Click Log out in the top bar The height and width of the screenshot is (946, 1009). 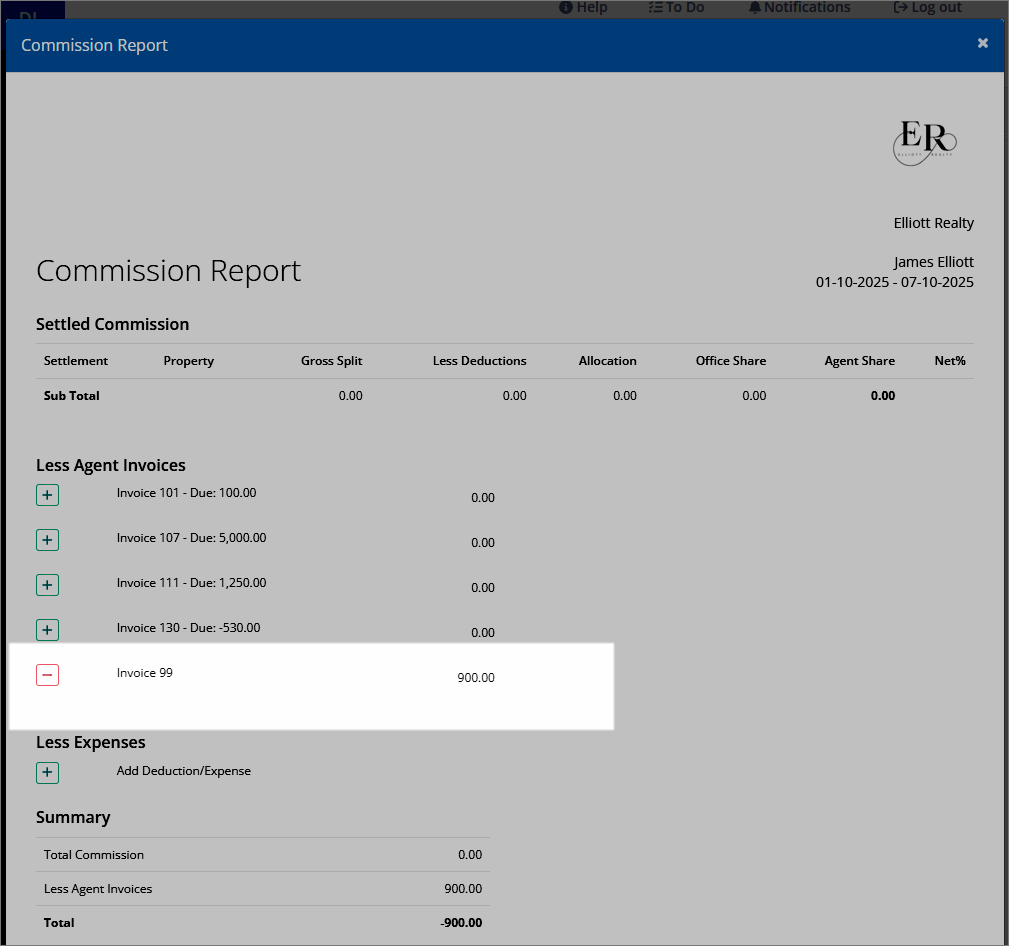point(927,8)
